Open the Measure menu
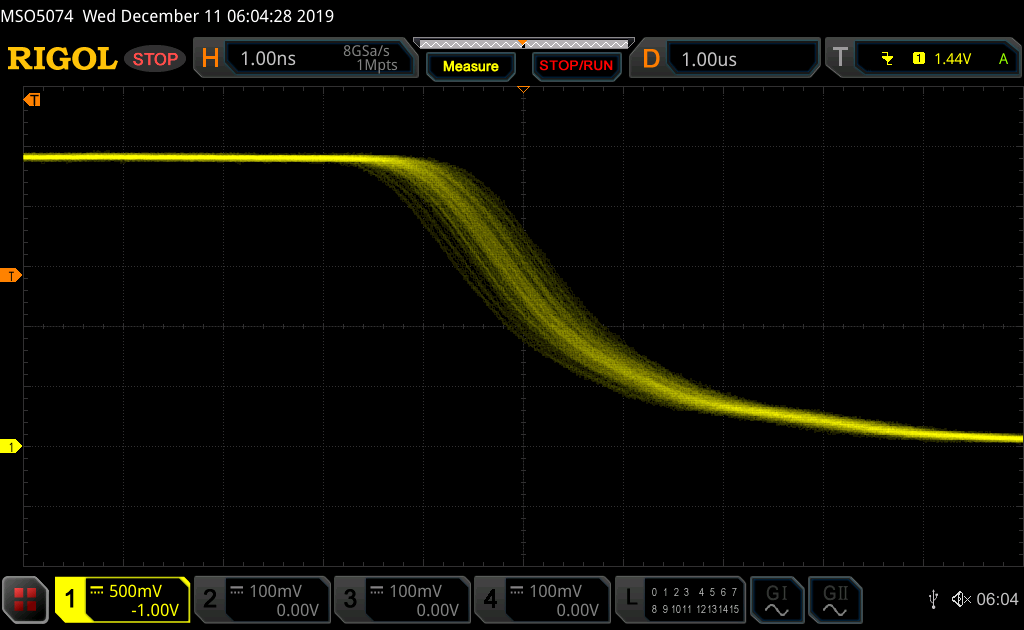 coord(471,66)
